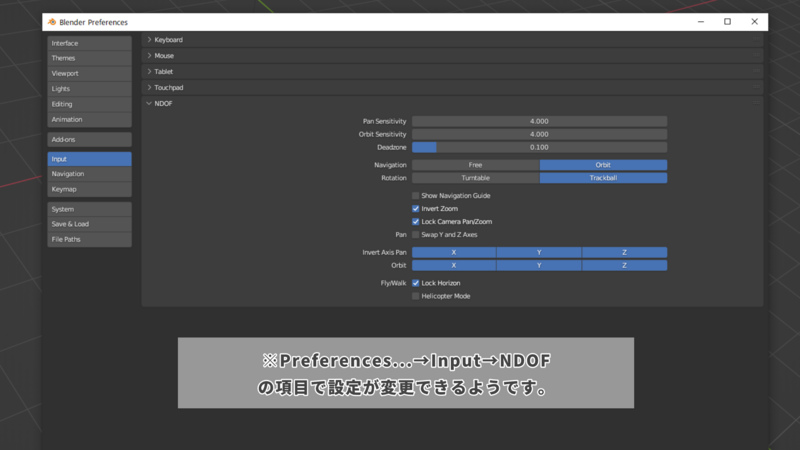Set Rotation to Trackball
The height and width of the screenshot is (450, 800).
tap(603, 178)
